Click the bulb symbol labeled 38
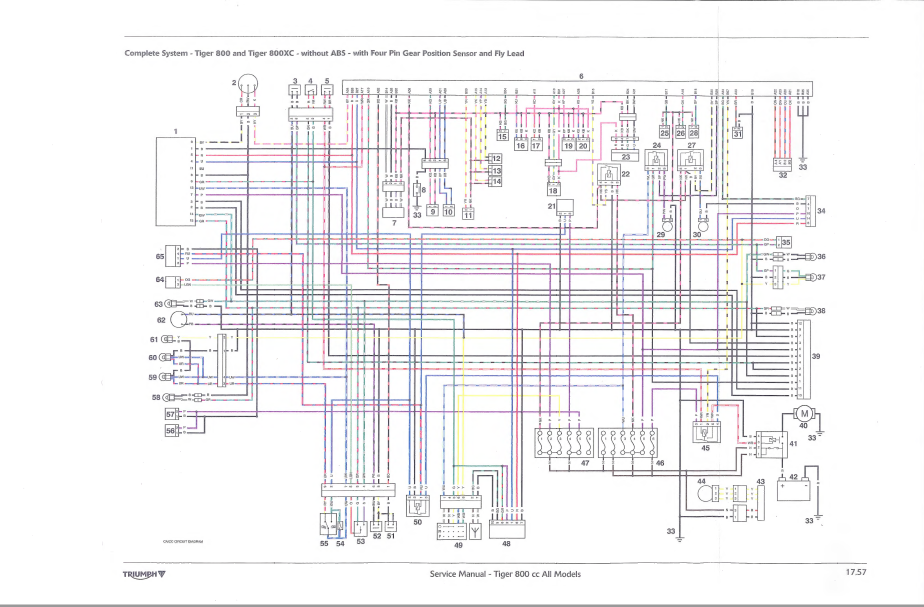Viewport: 924px width, 607px height. (812, 311)
